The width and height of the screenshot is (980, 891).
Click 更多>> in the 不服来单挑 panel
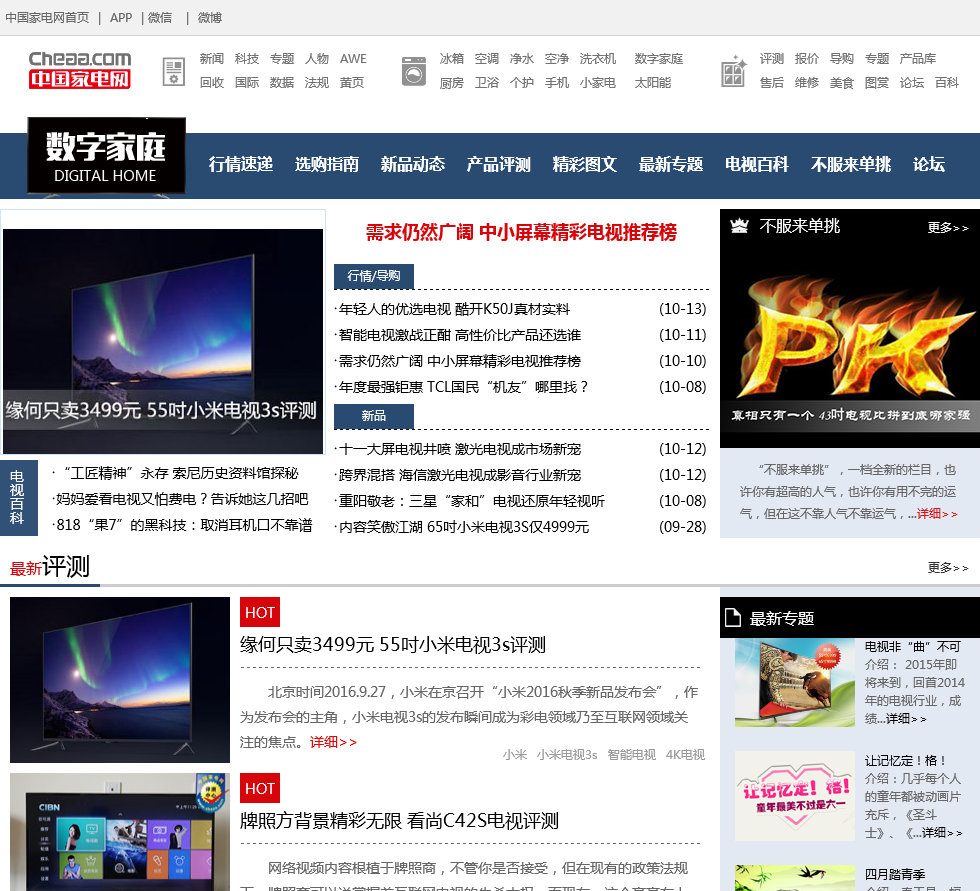pyautogui.click(x=948, y=228)
